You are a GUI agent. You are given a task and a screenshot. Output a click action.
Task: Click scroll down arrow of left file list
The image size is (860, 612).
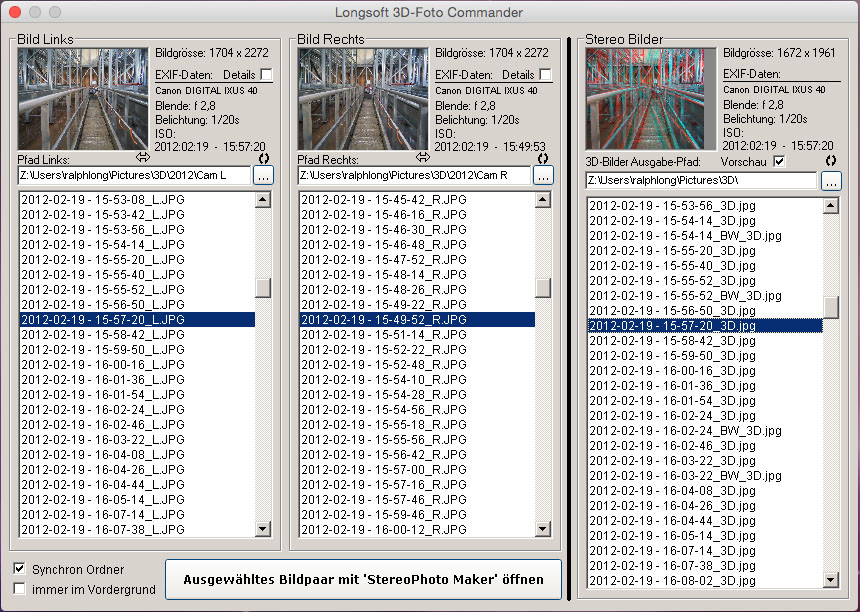pyautogui.click(x=263, y=530)
